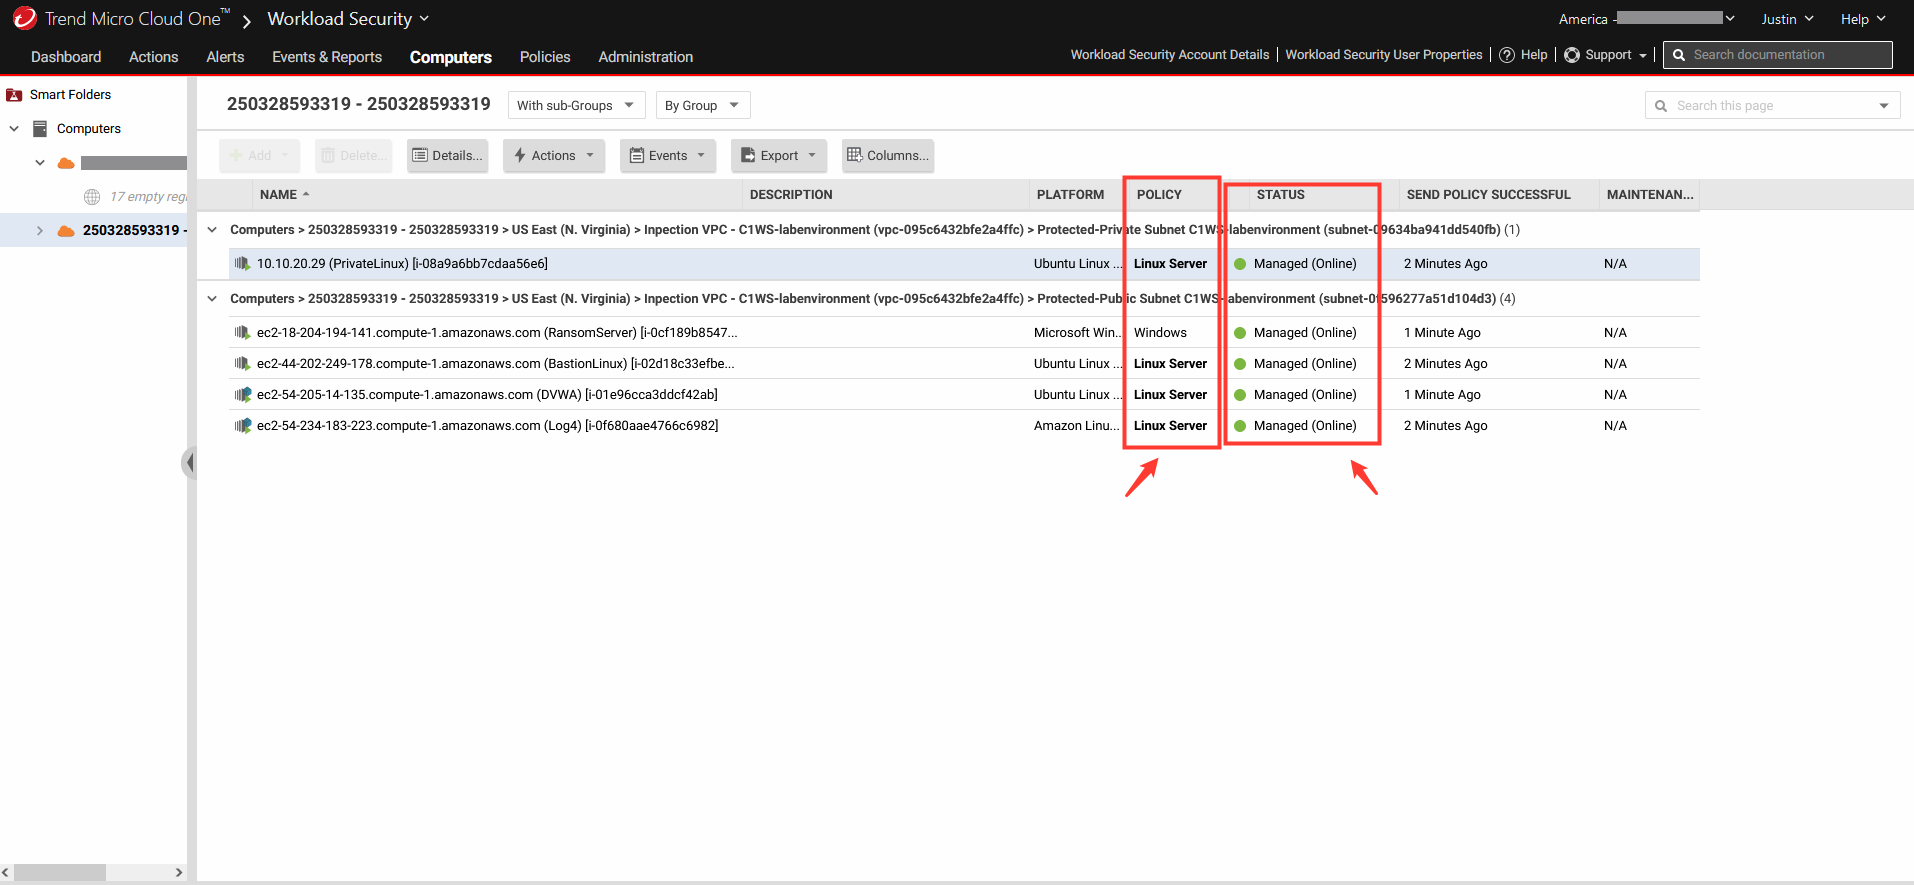Open the Events & Reports tab
1914x885 pixels.
point(327,57)
